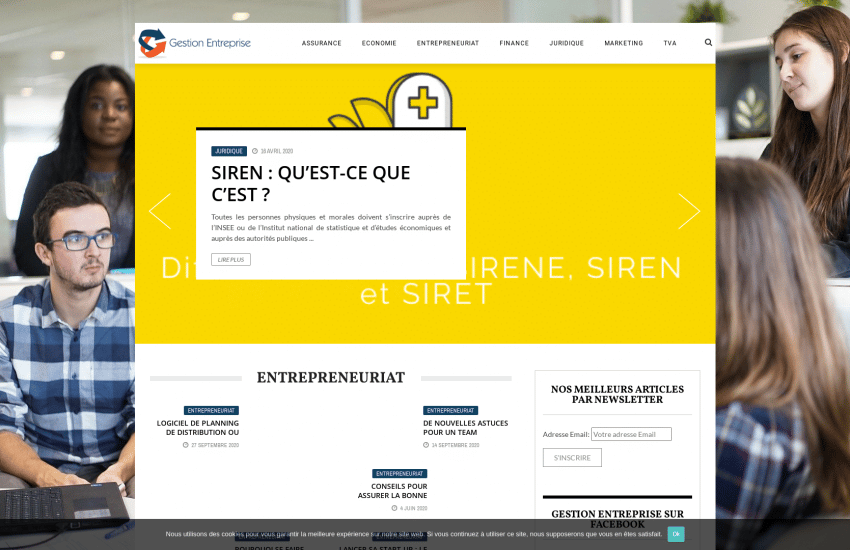850x550 pixels.
Task: Open 'Logiciel de planning de distribution' article
Action: [x=198, y=427]
